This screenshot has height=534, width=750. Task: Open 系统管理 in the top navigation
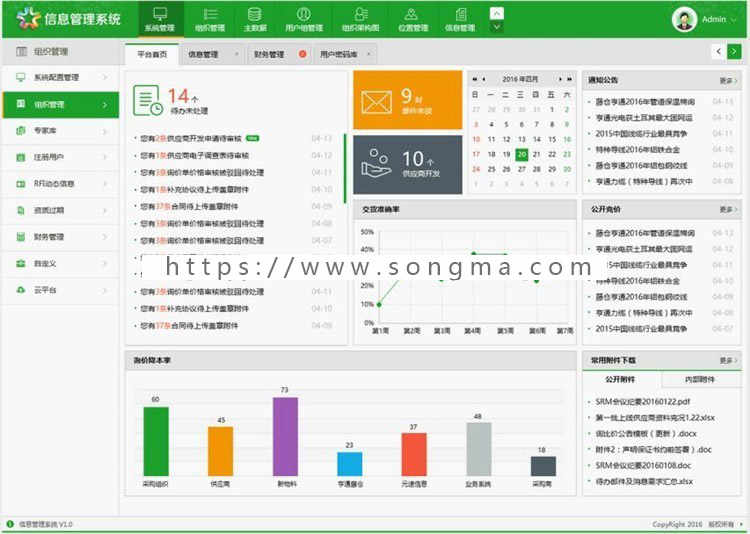click(x=160, y=20)
